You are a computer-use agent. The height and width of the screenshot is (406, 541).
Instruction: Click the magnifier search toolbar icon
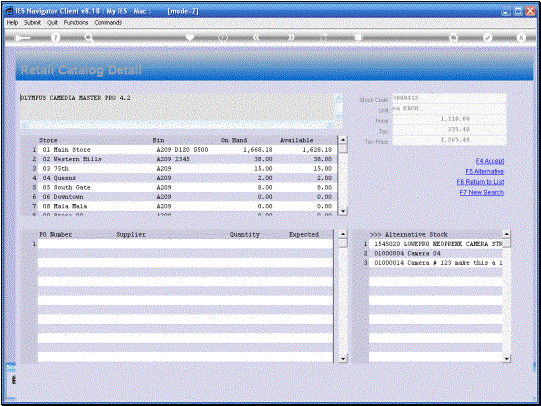tap(89, 38)
